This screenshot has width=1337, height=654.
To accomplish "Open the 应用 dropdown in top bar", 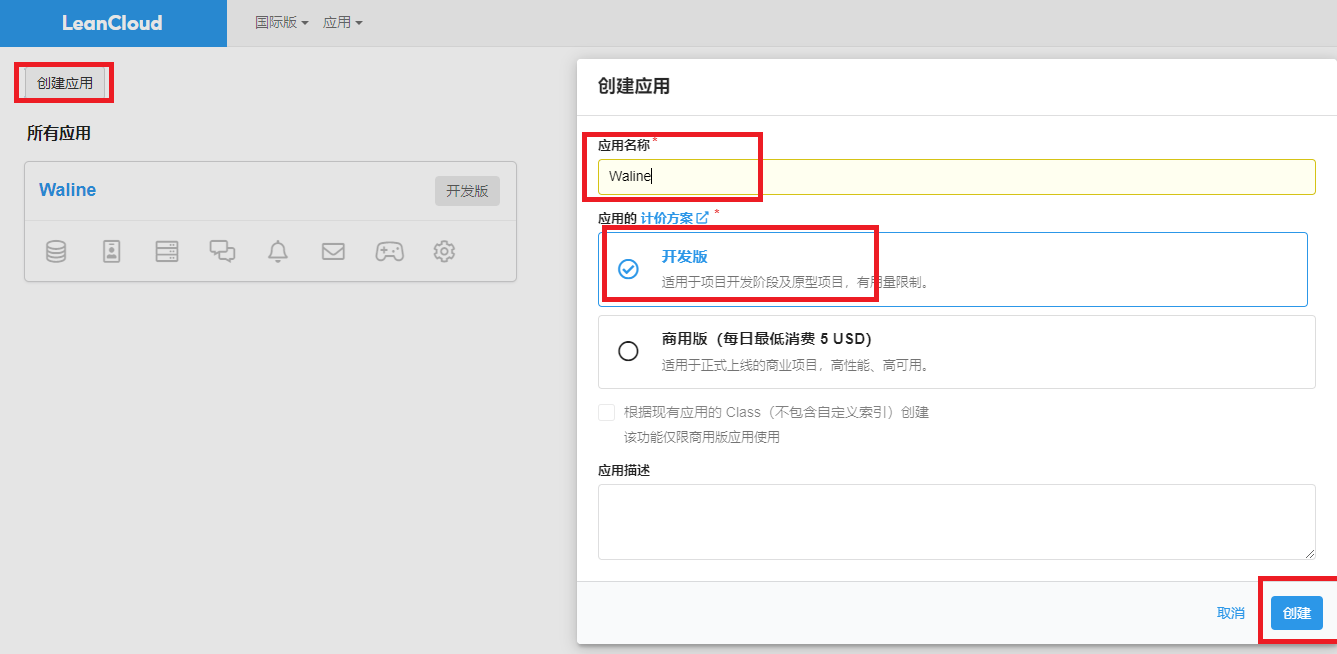I will pyautogui.click(x=342, y=22).
